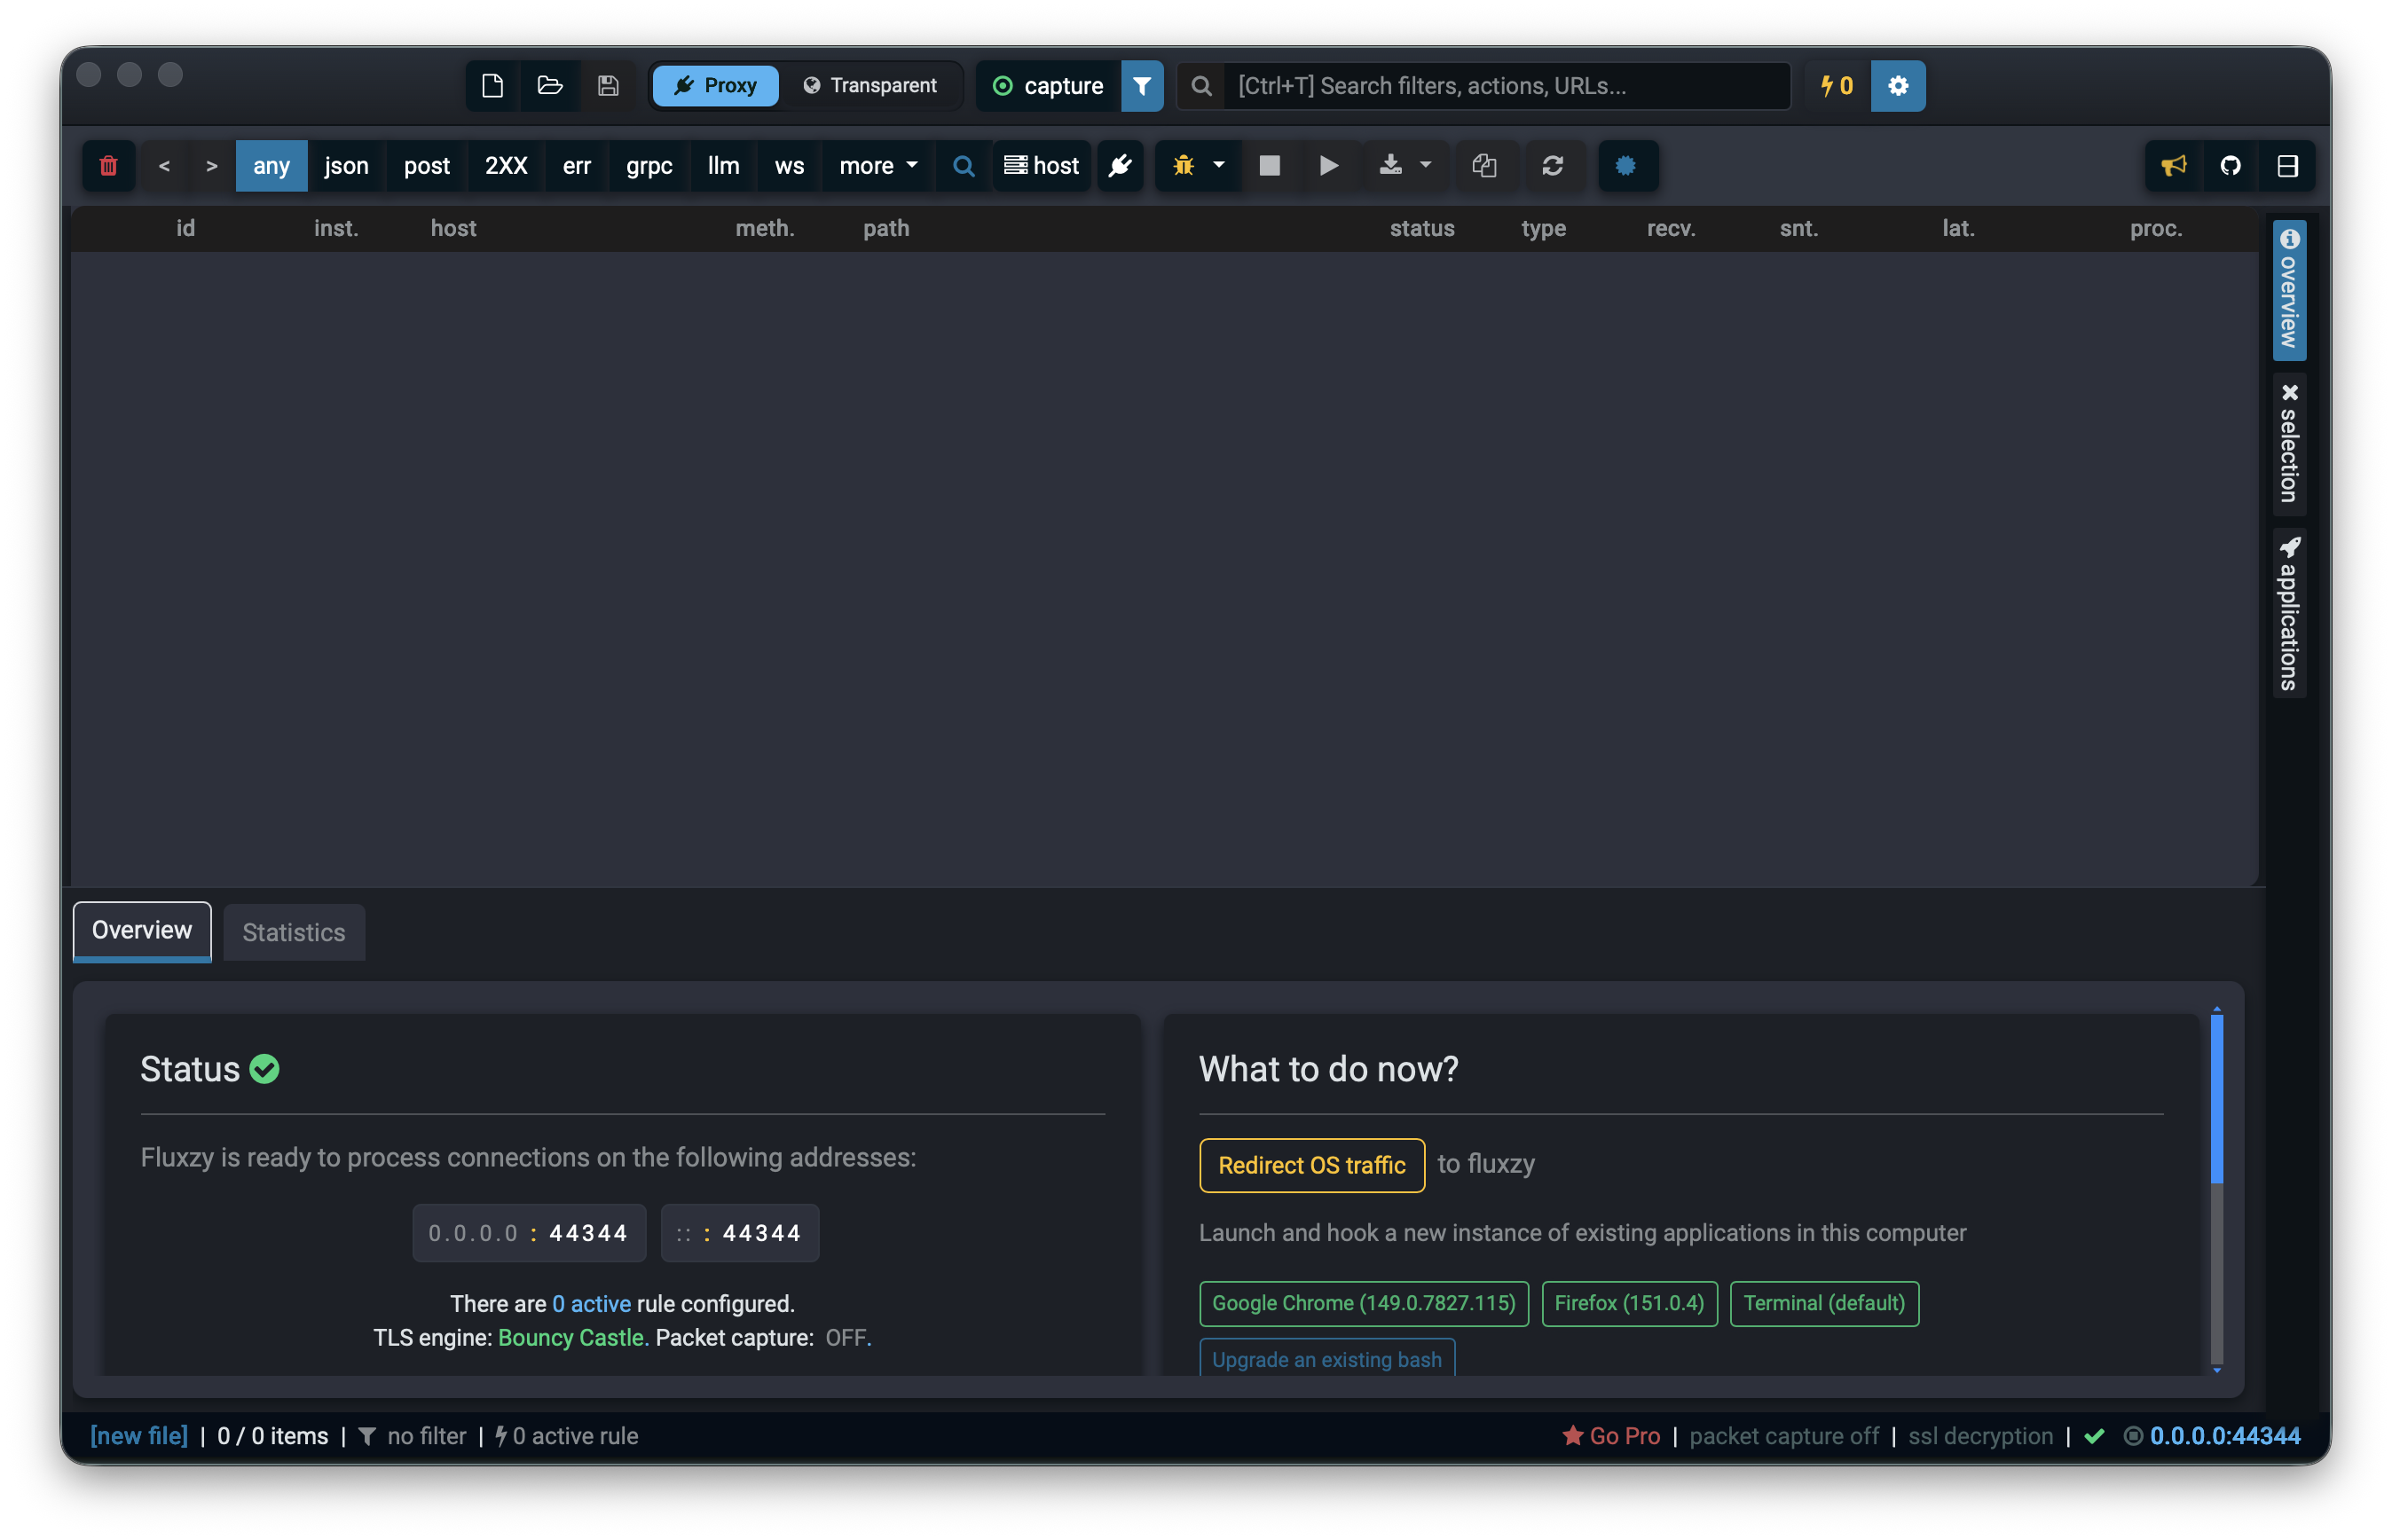Click the blue badge certificate icon

tap(1627, 166)
